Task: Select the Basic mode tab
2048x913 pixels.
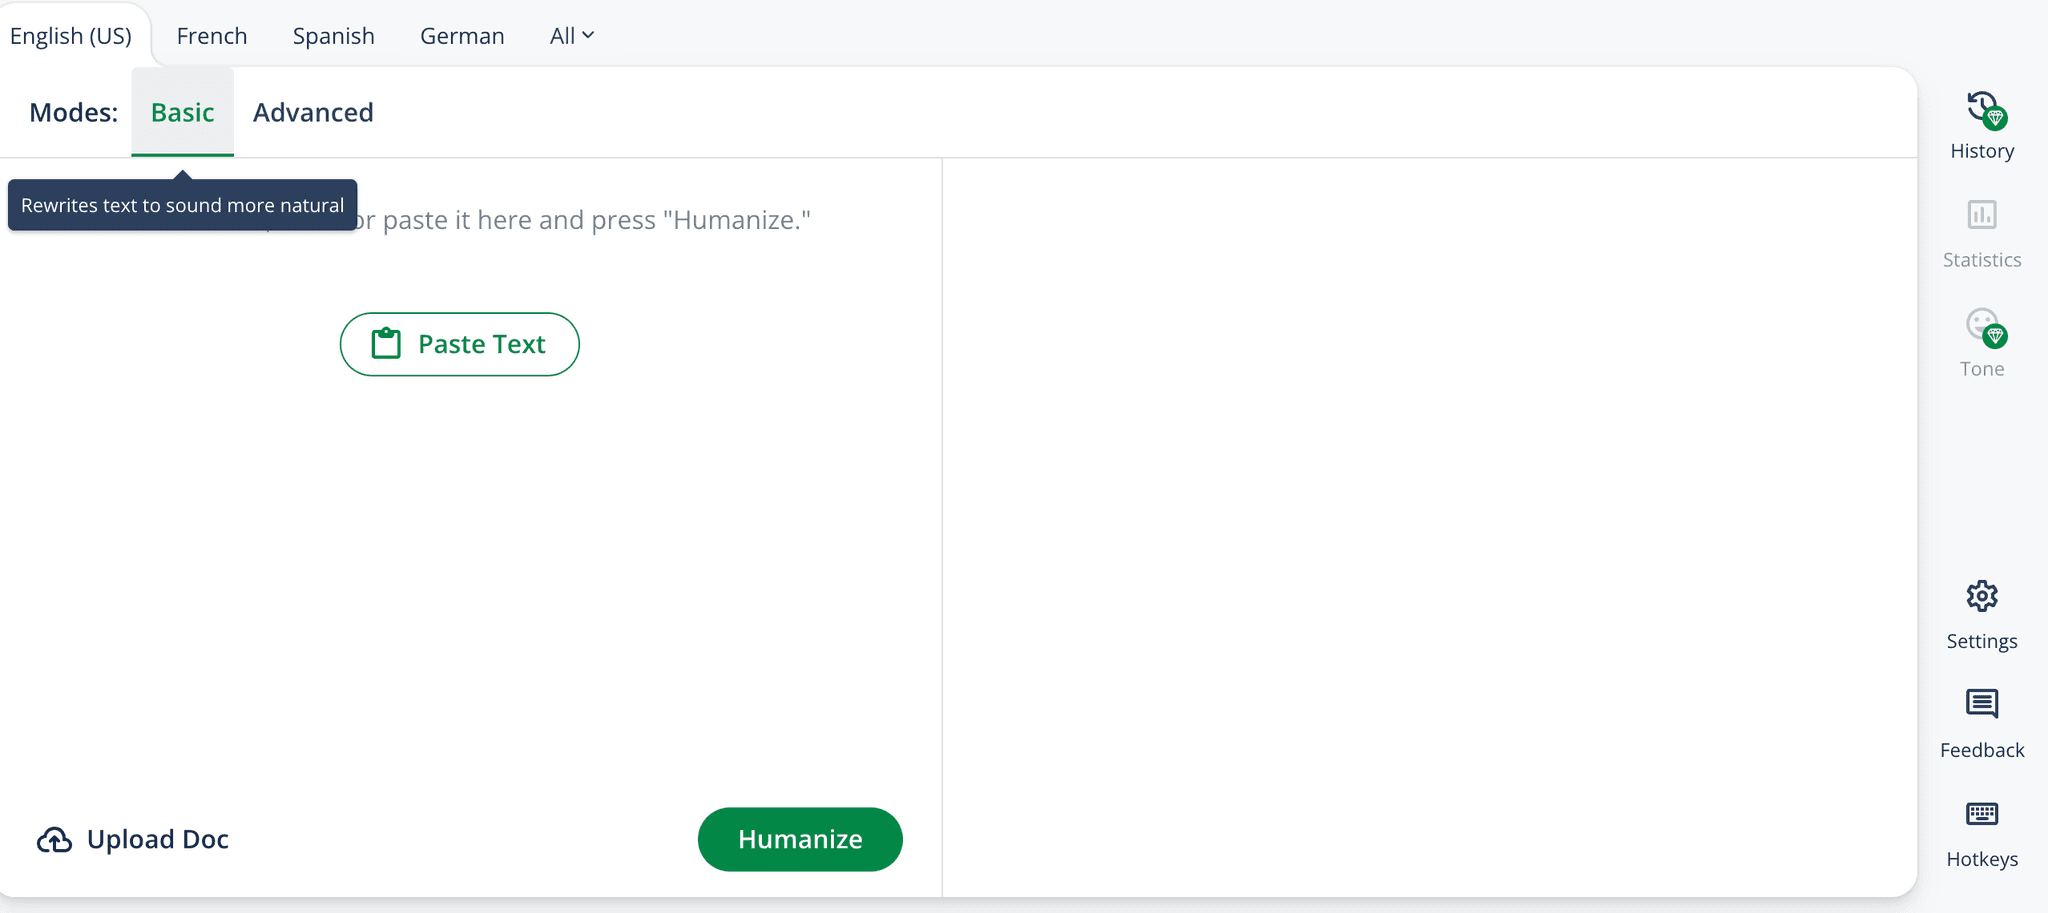Action: (183, 112)
